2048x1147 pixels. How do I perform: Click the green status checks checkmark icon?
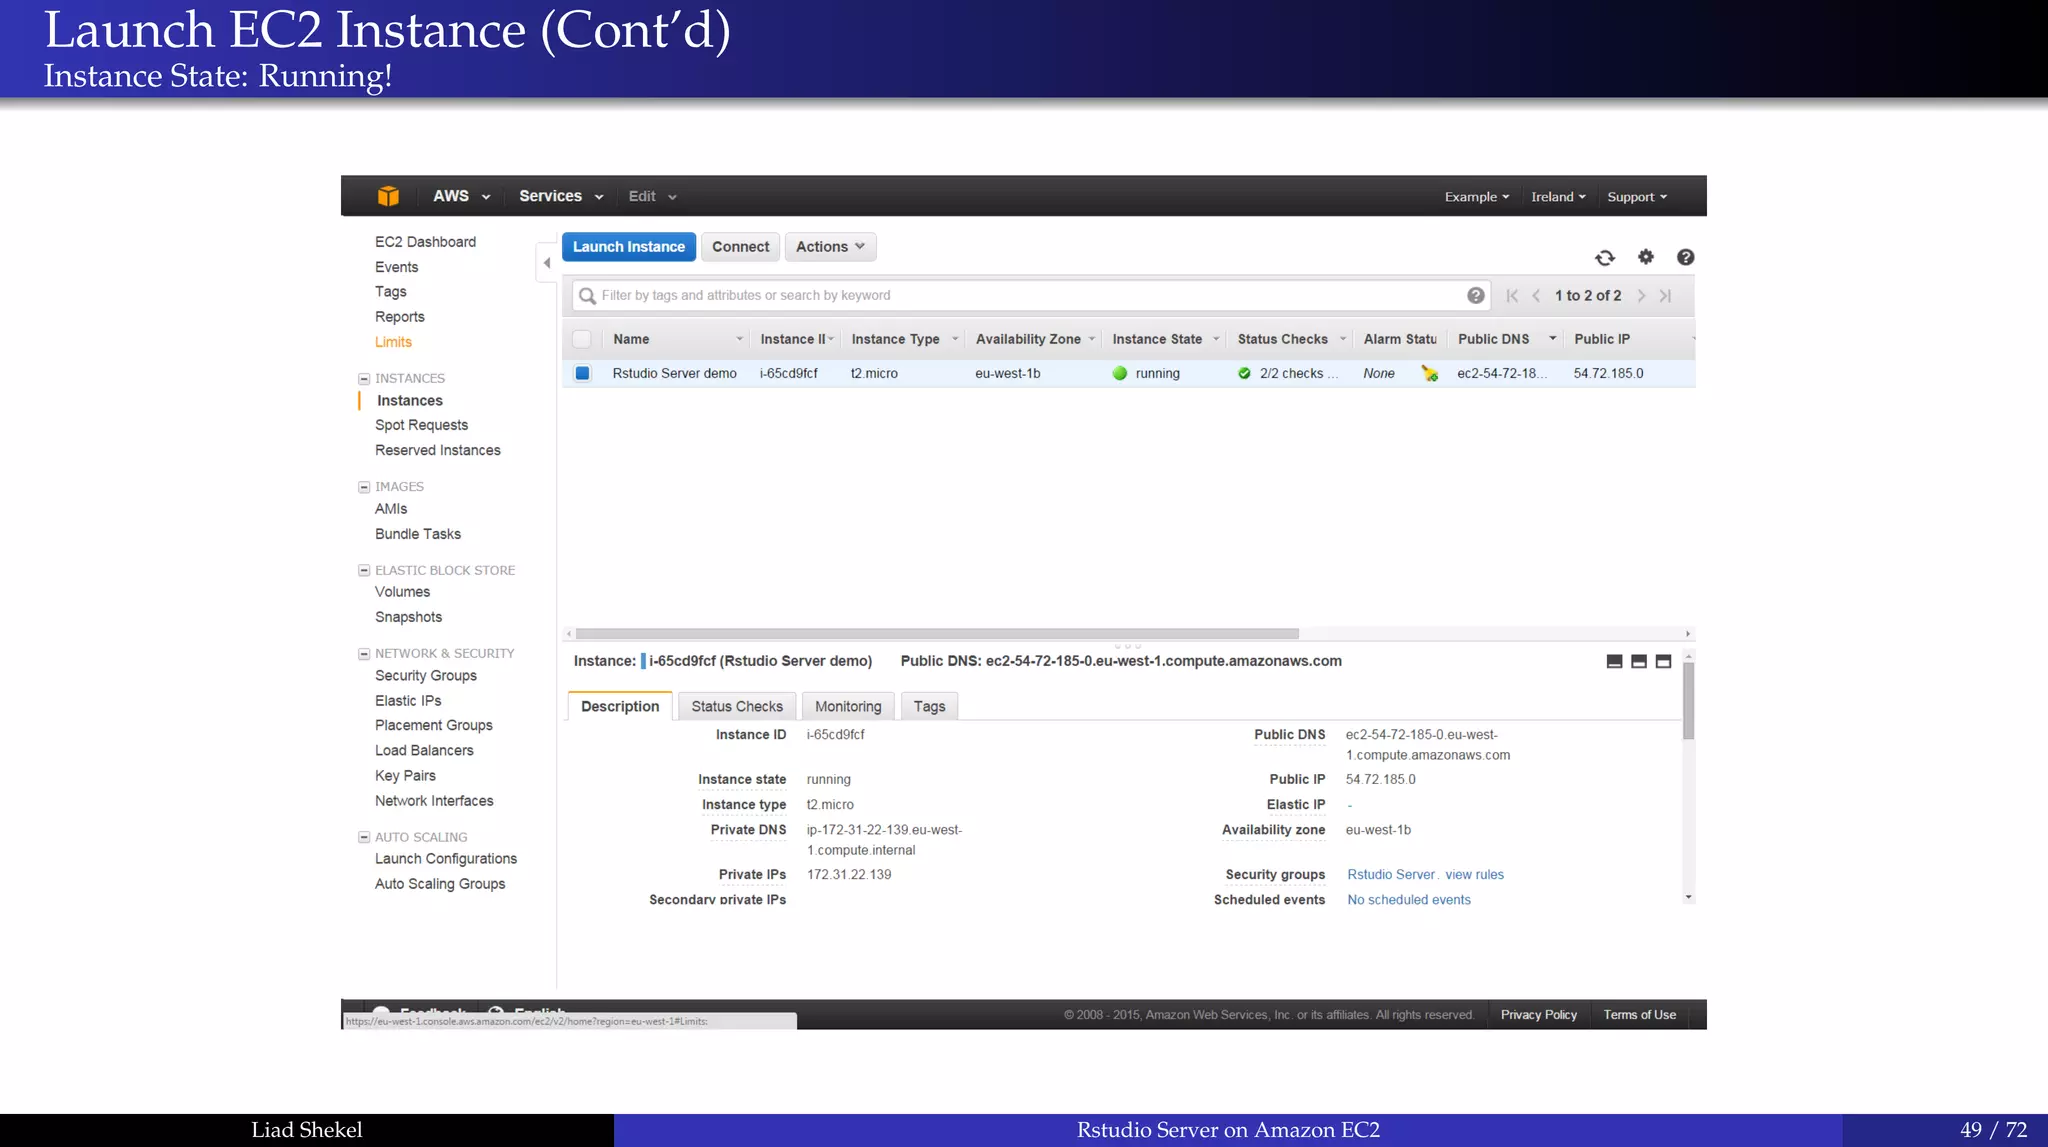(1244, 373)
